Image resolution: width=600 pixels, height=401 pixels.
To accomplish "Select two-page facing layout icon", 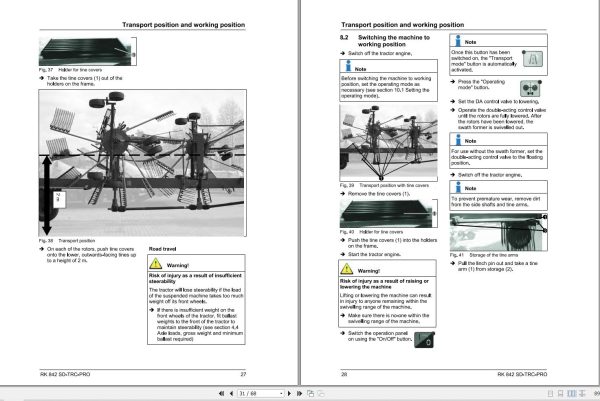I will coord(571,393).
